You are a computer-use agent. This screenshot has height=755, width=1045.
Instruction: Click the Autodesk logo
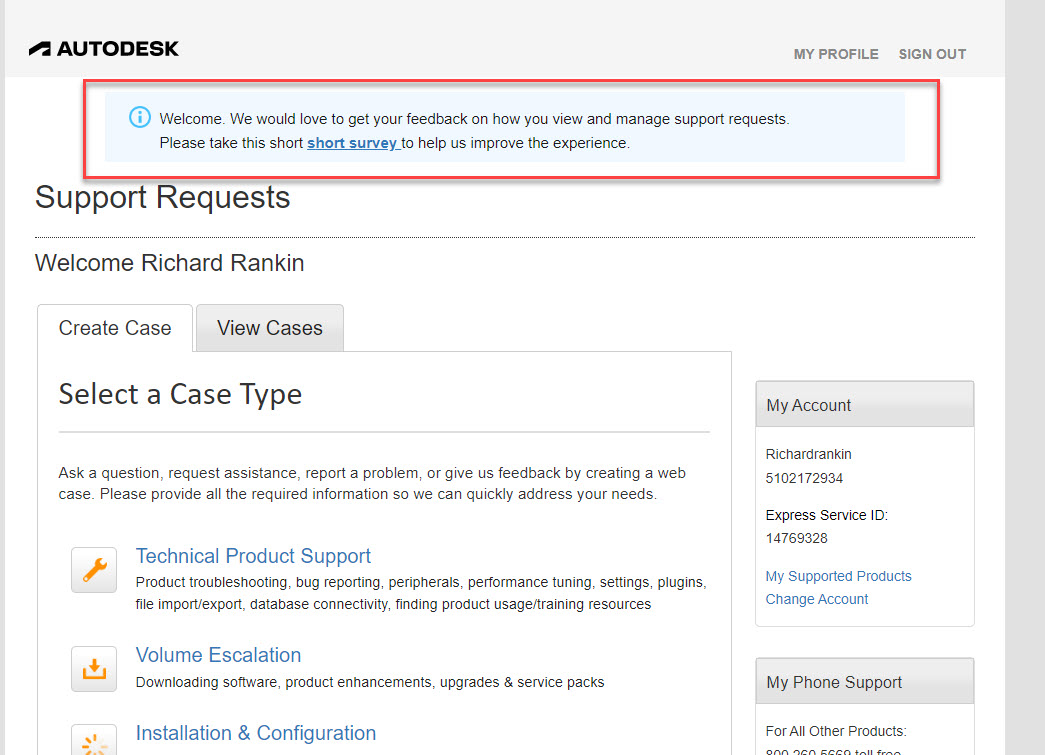pyautogui.click(x=104, y=47)
